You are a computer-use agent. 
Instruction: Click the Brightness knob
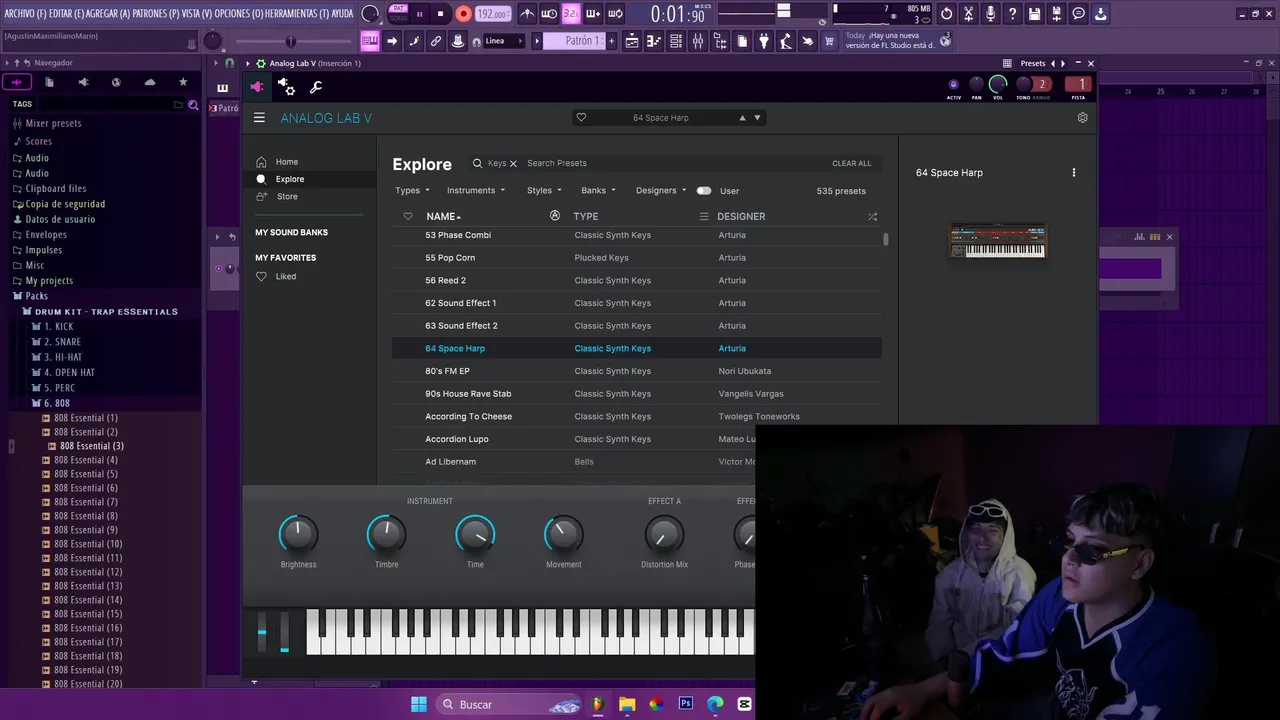click(298, 535)
